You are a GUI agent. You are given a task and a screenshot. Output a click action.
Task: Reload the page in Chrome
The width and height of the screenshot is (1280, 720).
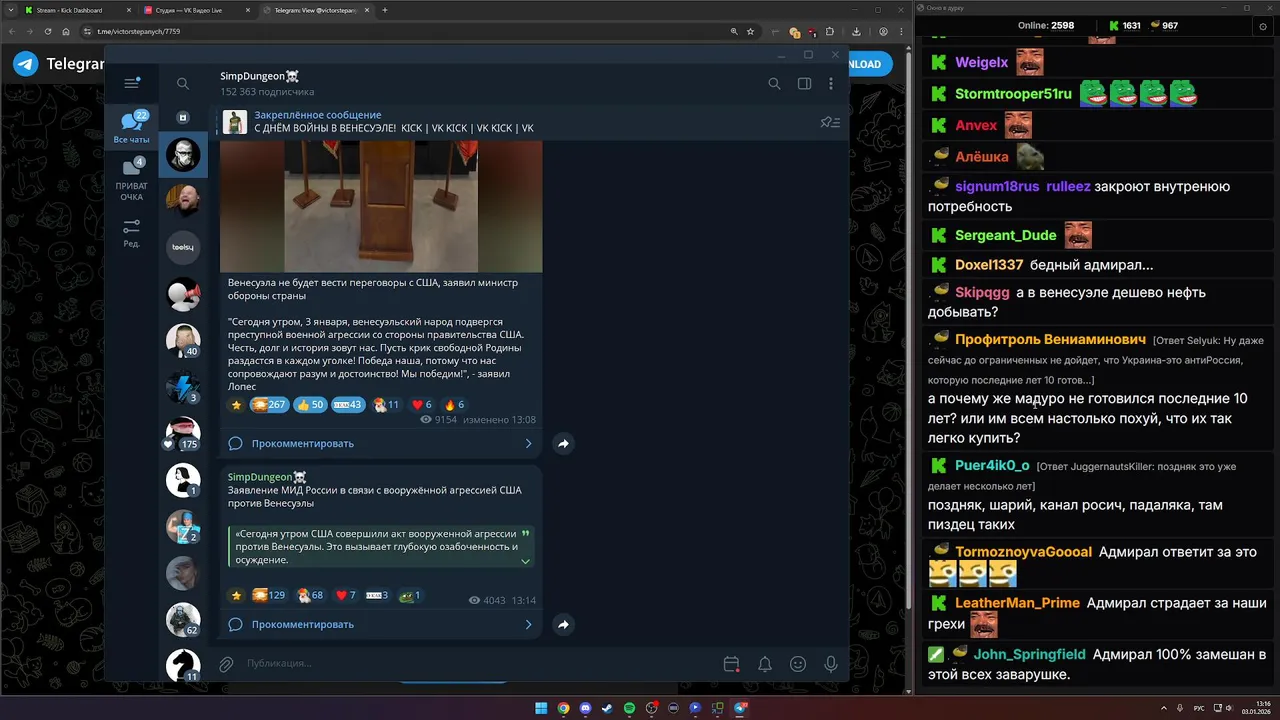point(47,31)
